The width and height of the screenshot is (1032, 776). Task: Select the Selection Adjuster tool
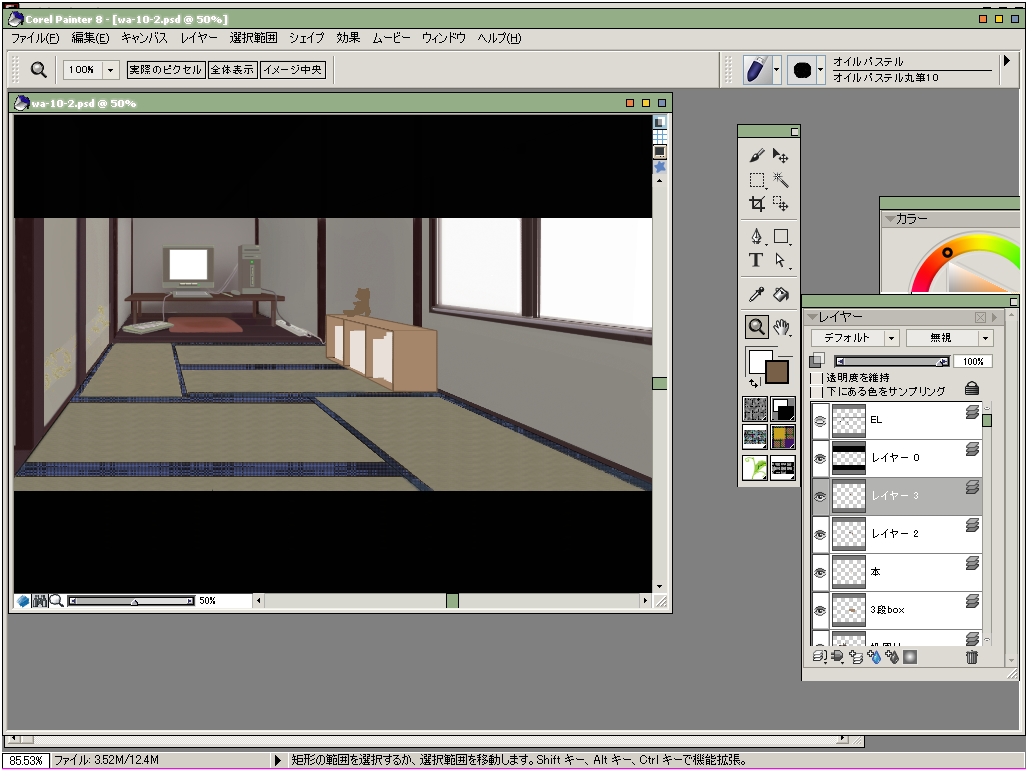(x=781, y=204)
